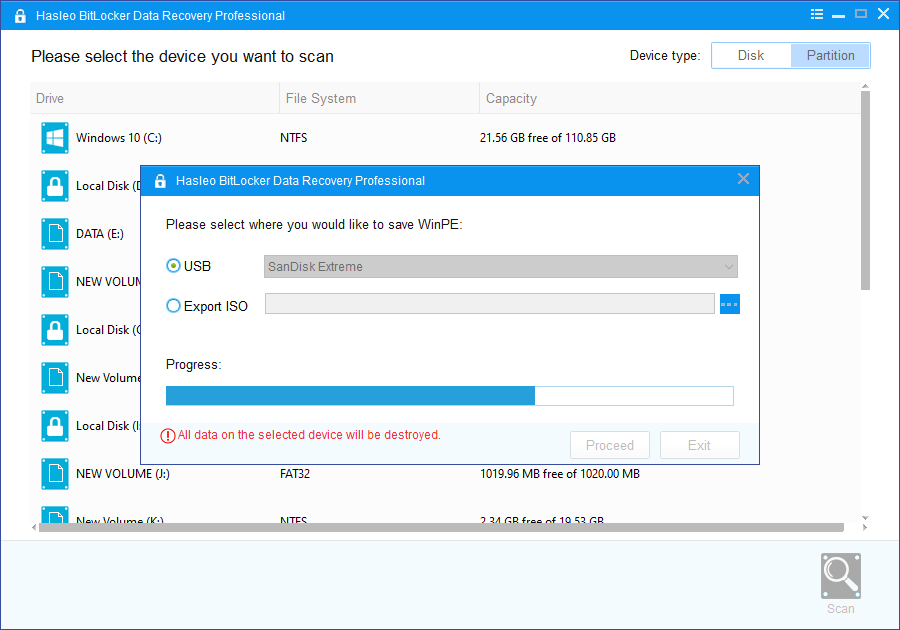
Task: Click the Proceed button
Action: coord(610,445)
